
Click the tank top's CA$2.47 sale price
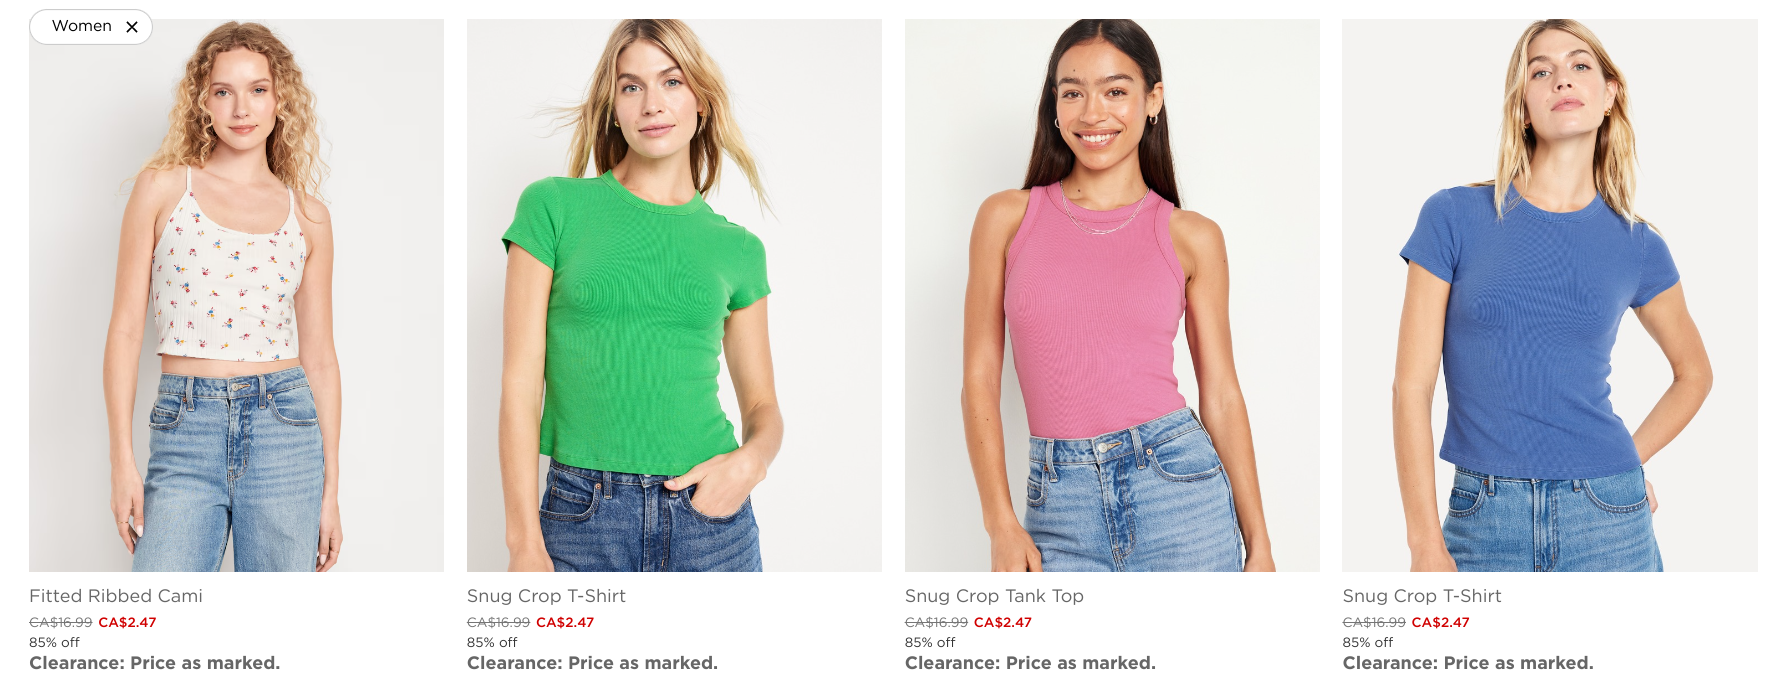click(1003, 622)
